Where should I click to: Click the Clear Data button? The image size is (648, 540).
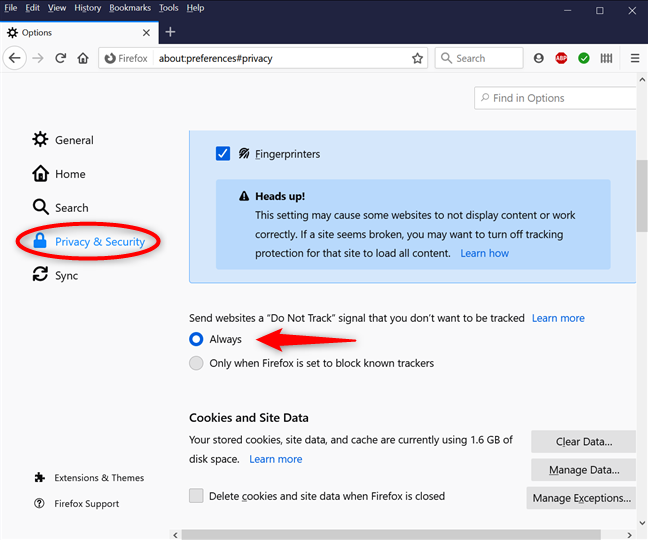583,442
